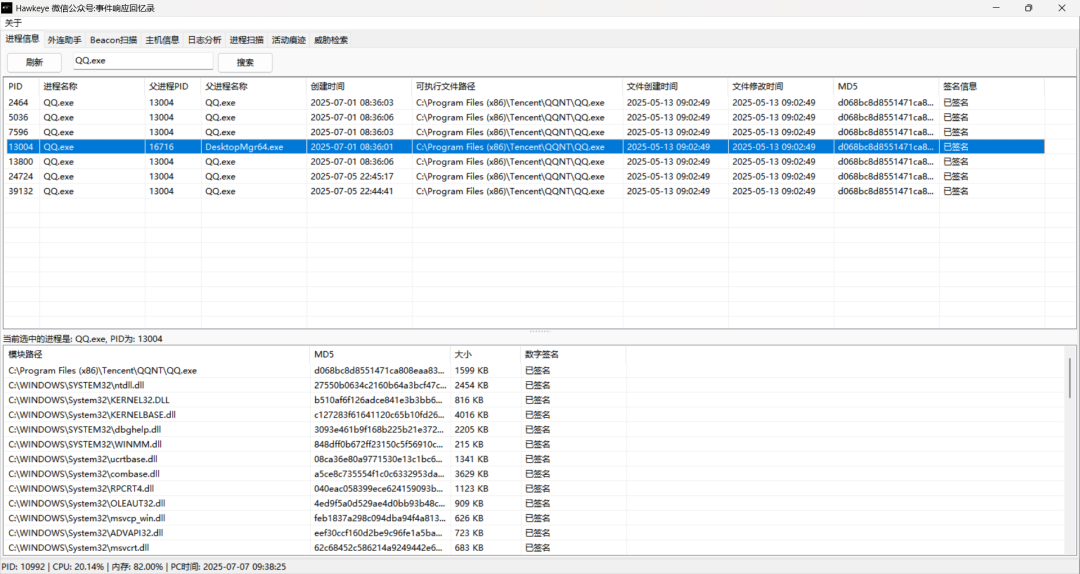The width and height of the screenshot is (1080, 574).
Task: Select the process row with PID 5036
Action: (x=525, y=117)
